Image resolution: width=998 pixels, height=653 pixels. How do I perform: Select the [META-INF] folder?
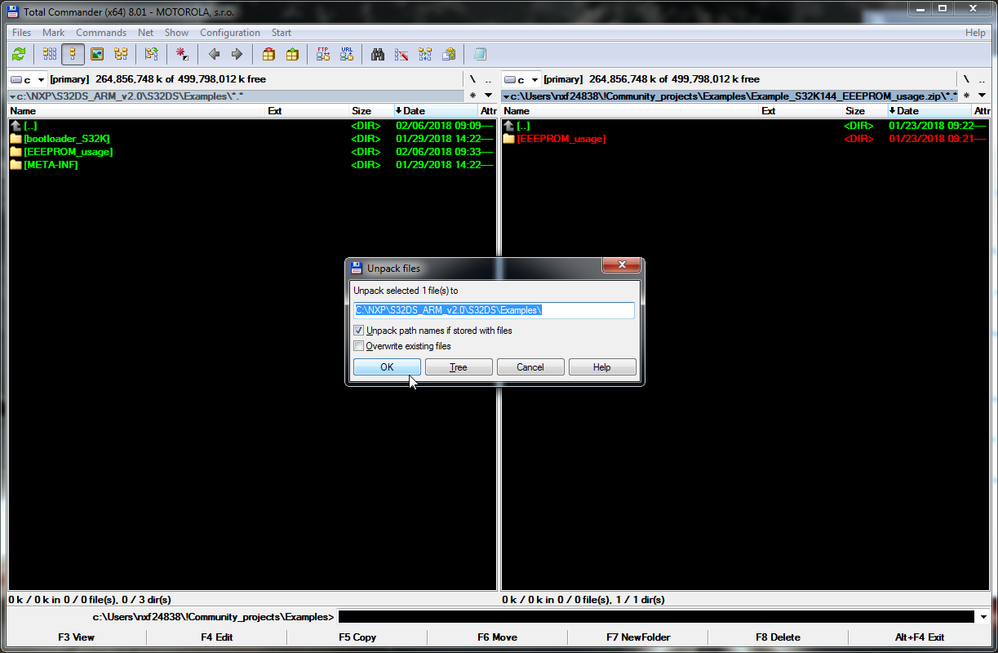51,165
